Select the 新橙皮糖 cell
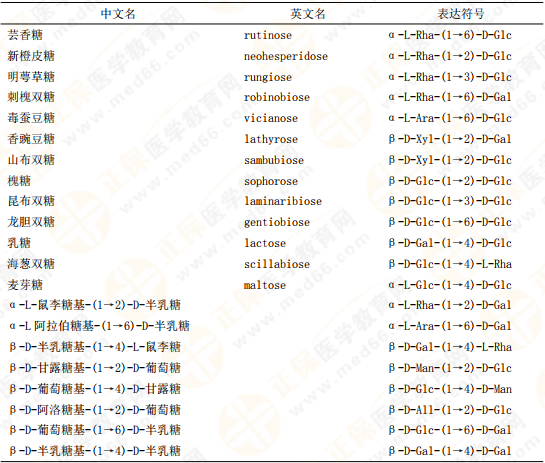Screen dimensions: 545x463 click(31, 56)
